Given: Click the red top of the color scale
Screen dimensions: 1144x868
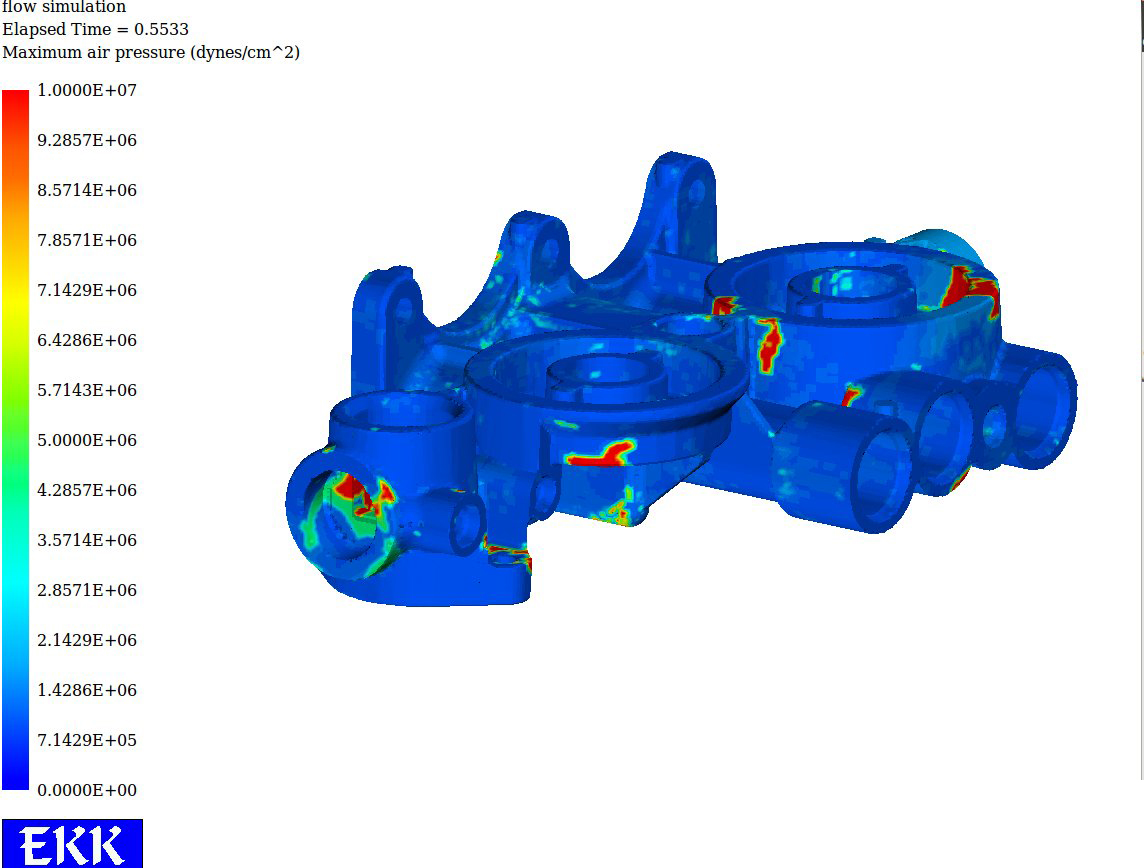Looking at the screenshot, I should click(x=15, y=101).
